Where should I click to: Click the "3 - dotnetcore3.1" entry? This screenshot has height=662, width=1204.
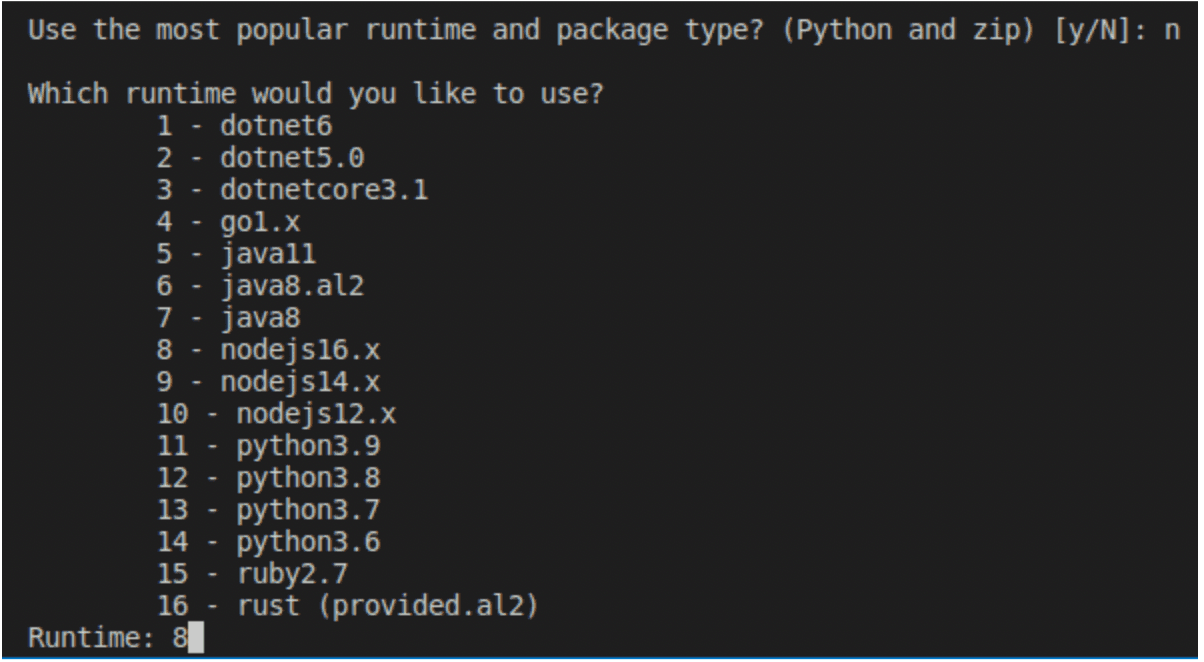(x=292, y=190)
